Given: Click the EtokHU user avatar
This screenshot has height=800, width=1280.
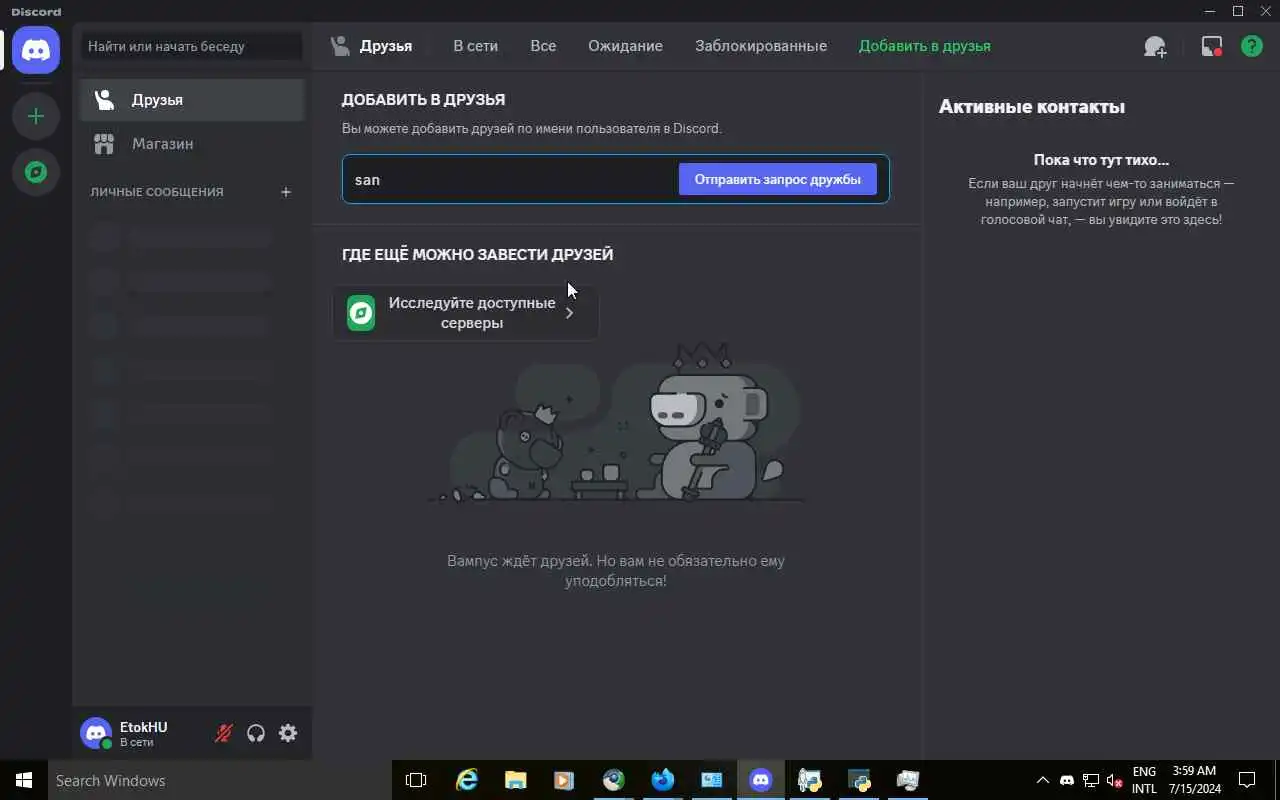Looking at the screenshot, I should 96,733.
